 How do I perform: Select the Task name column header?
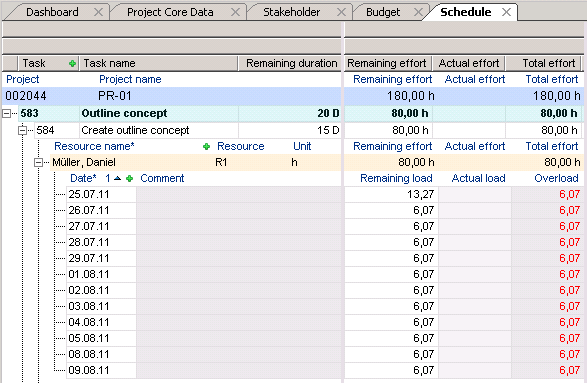point(159,63)
